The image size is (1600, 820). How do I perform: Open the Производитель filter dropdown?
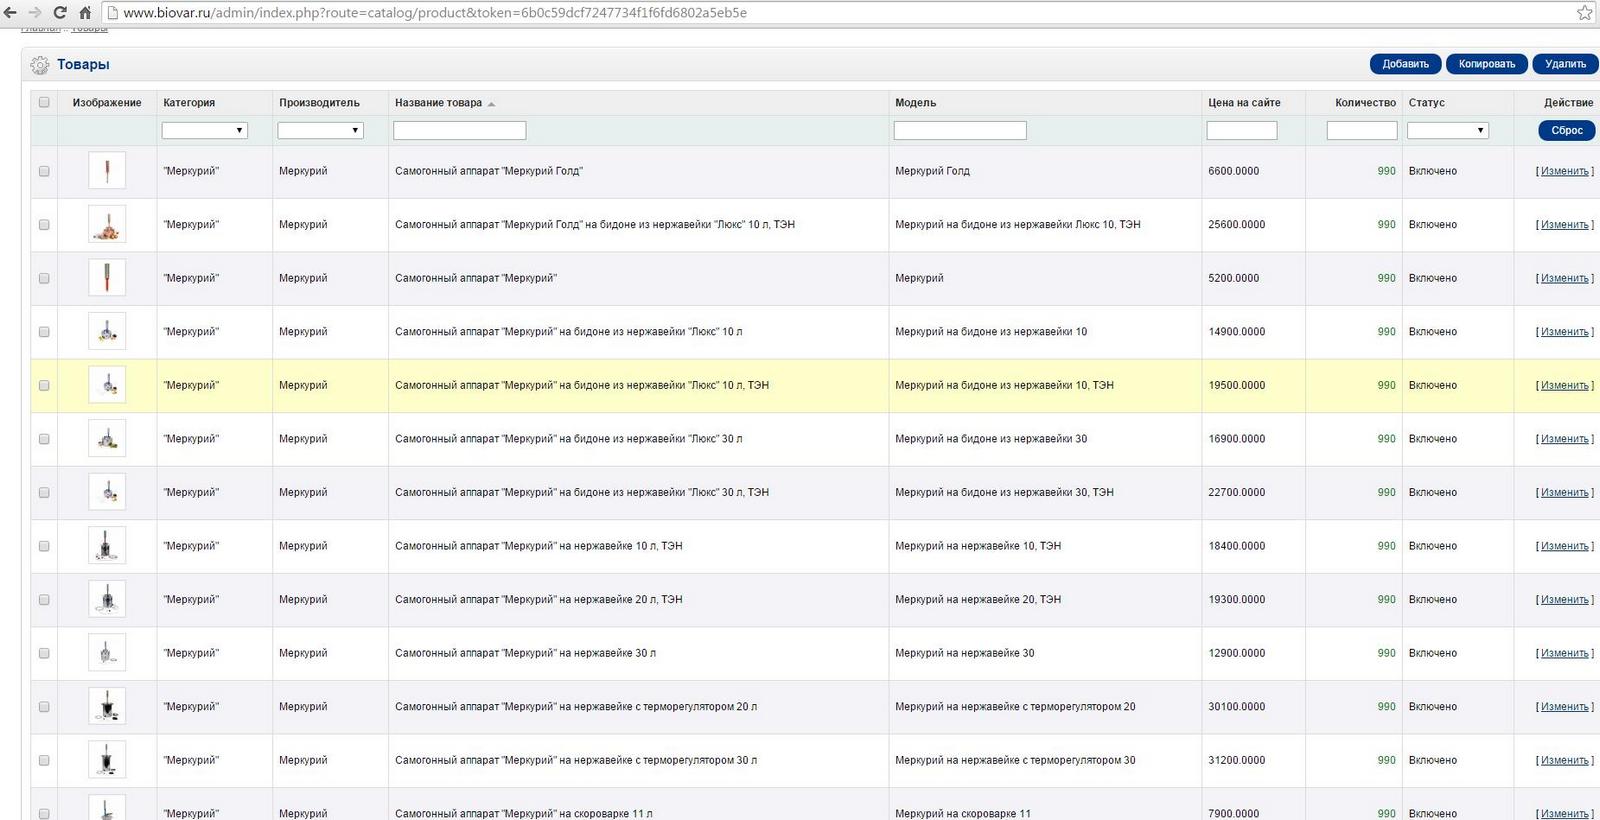click(x=320, y=130)
